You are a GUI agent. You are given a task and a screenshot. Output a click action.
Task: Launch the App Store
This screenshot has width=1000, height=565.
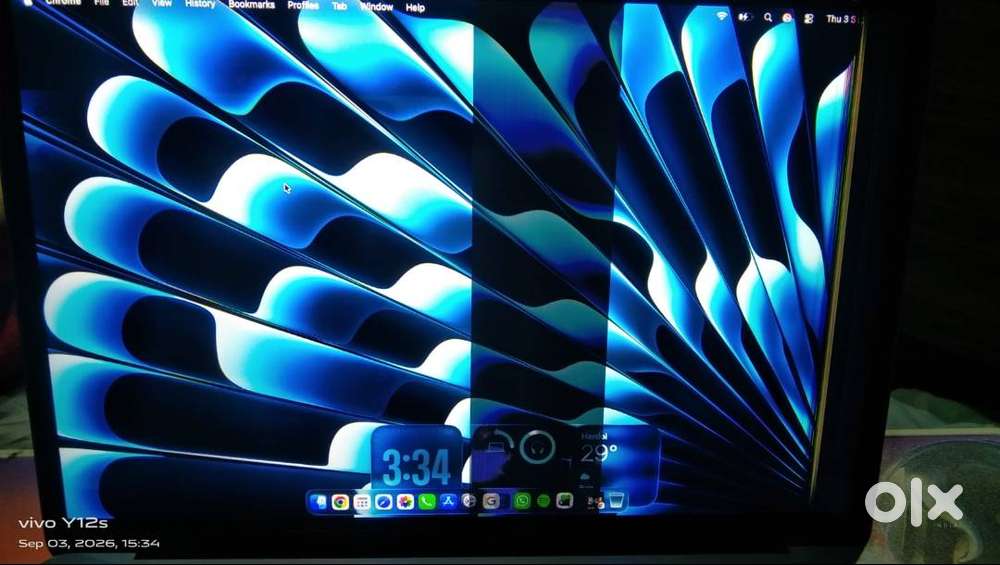(448, 501)
